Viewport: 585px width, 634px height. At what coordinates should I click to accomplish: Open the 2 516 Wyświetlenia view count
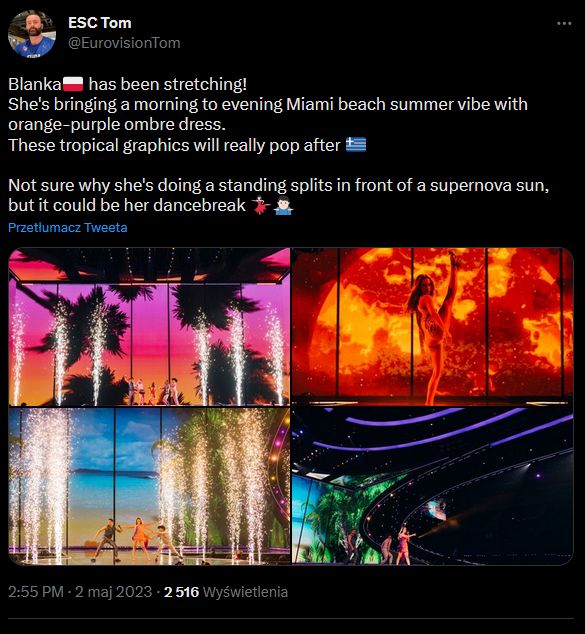click(x=226, y=592)
